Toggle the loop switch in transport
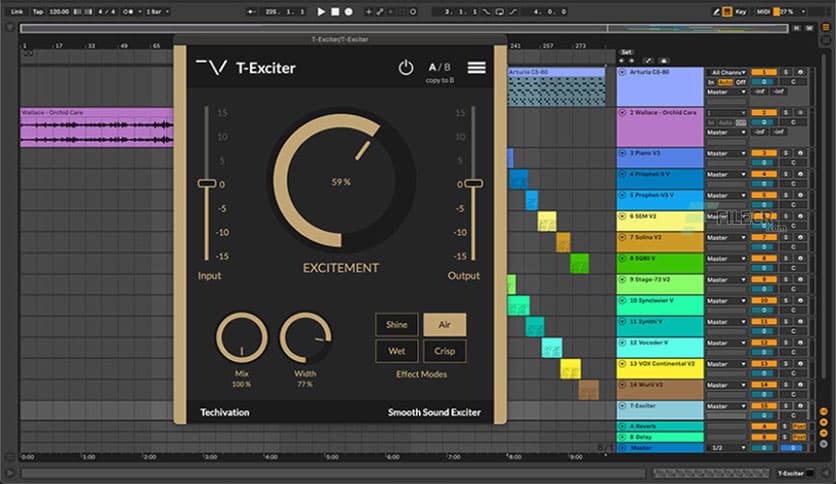This screenshot has width=836, height=484. point(500,11)
